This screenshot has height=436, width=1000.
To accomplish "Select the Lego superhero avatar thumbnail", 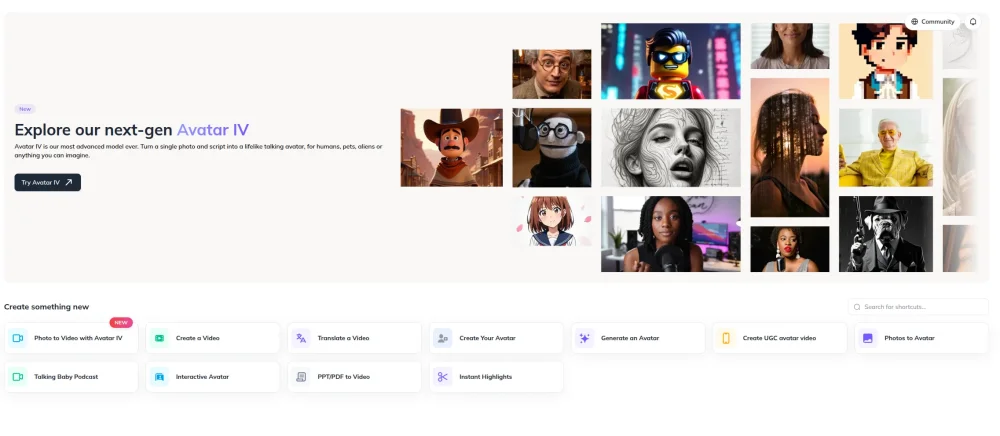I will [x=671, y=61].
